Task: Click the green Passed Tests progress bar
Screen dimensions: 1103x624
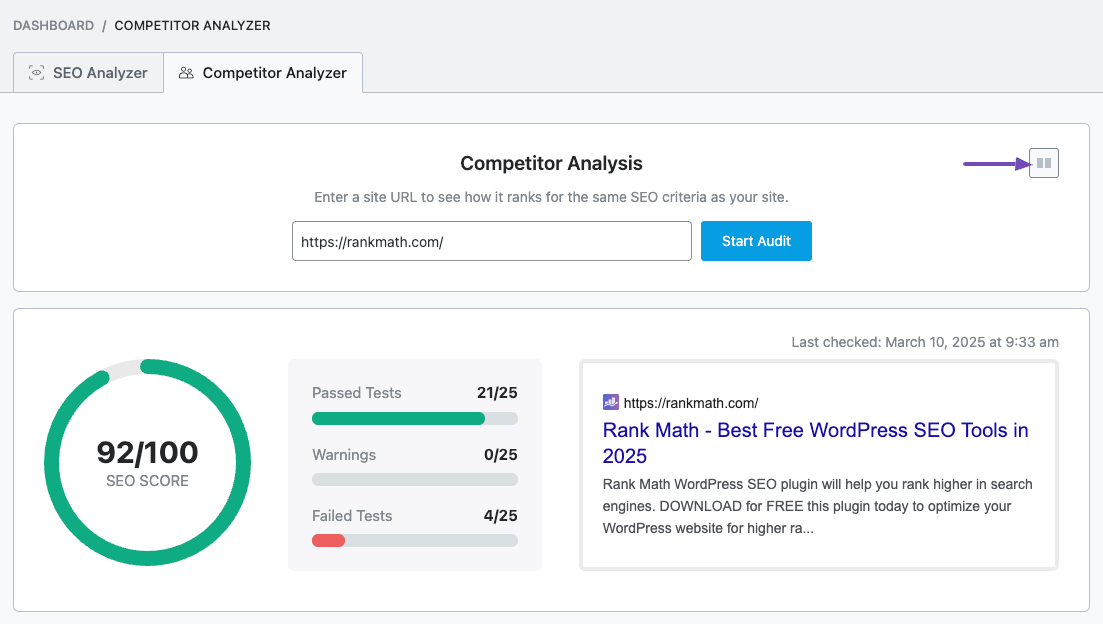Action: point(398,418)
